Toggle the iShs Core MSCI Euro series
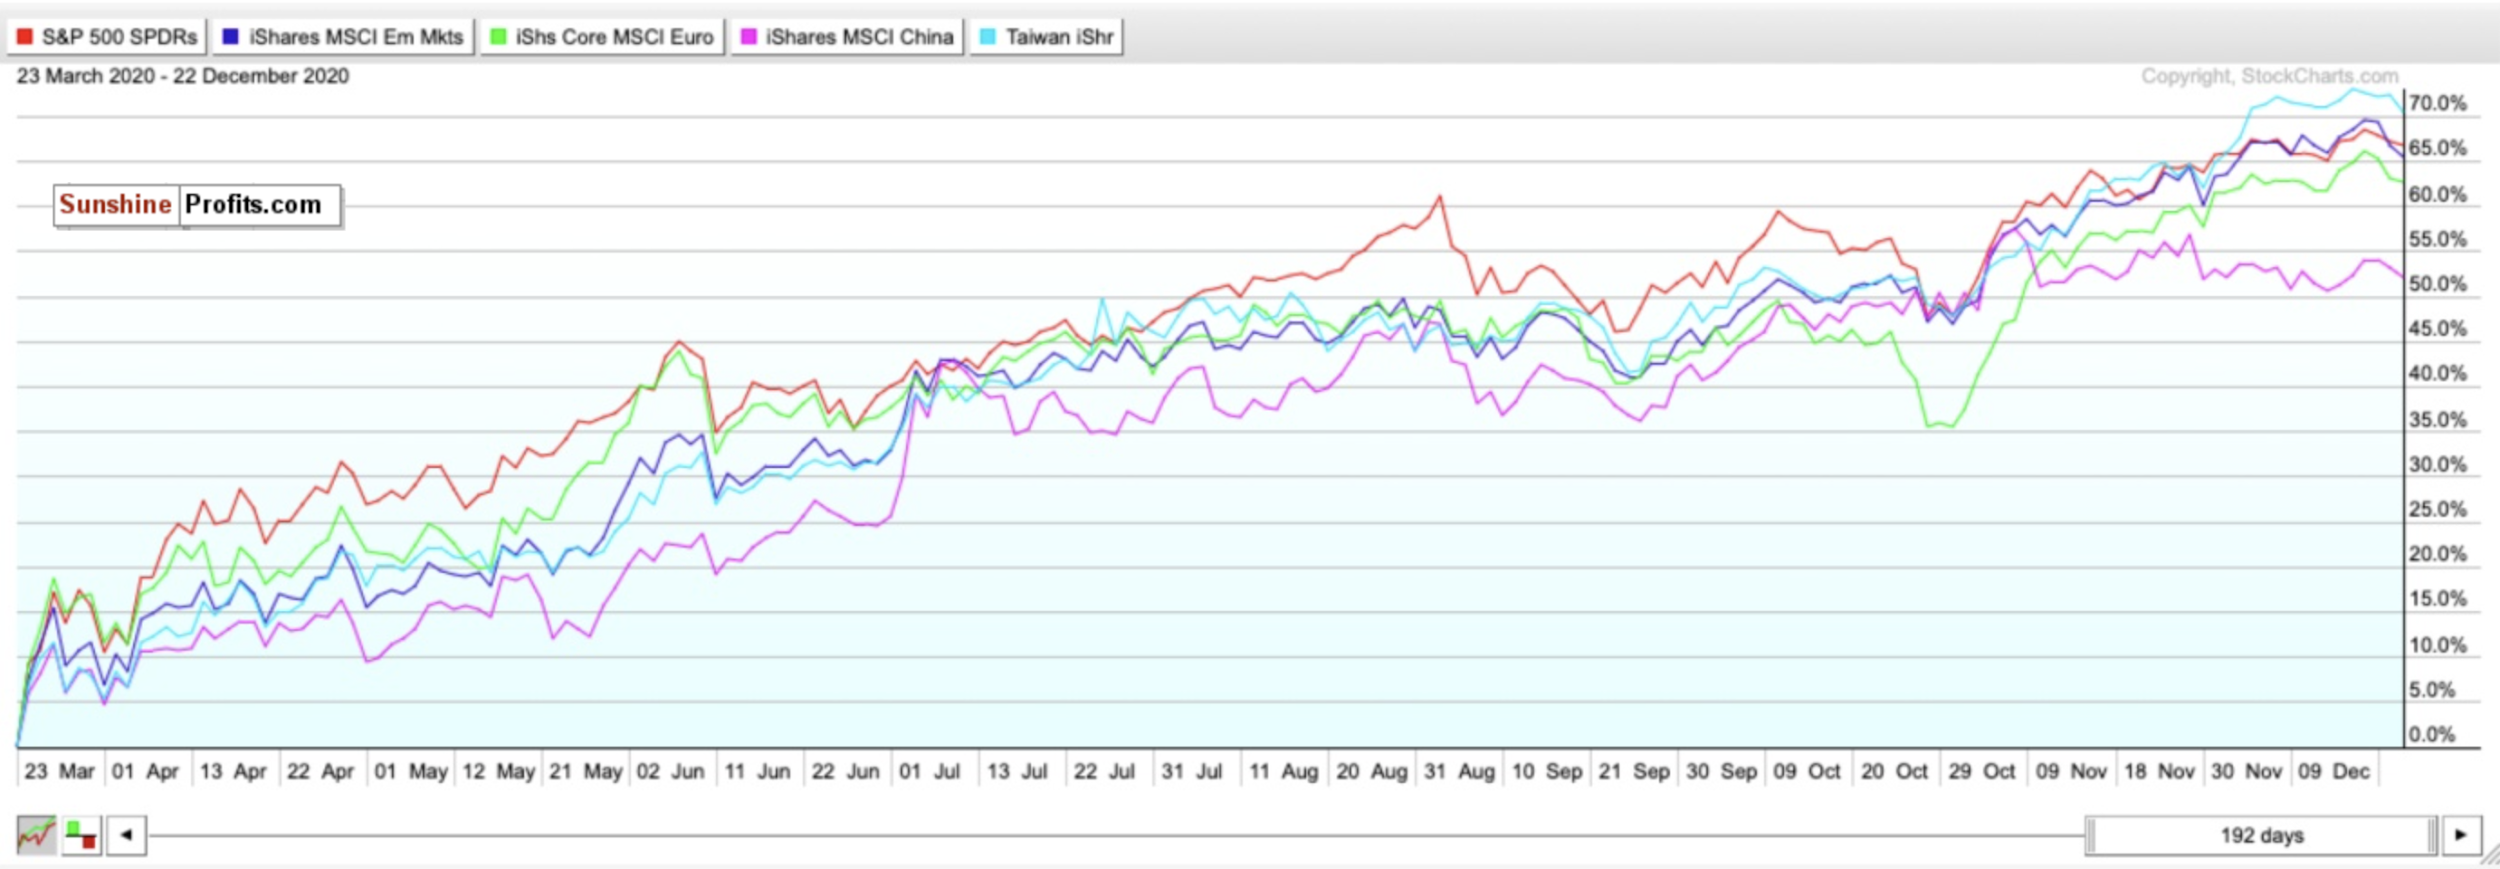2500x869 pixels. (602, 37)
